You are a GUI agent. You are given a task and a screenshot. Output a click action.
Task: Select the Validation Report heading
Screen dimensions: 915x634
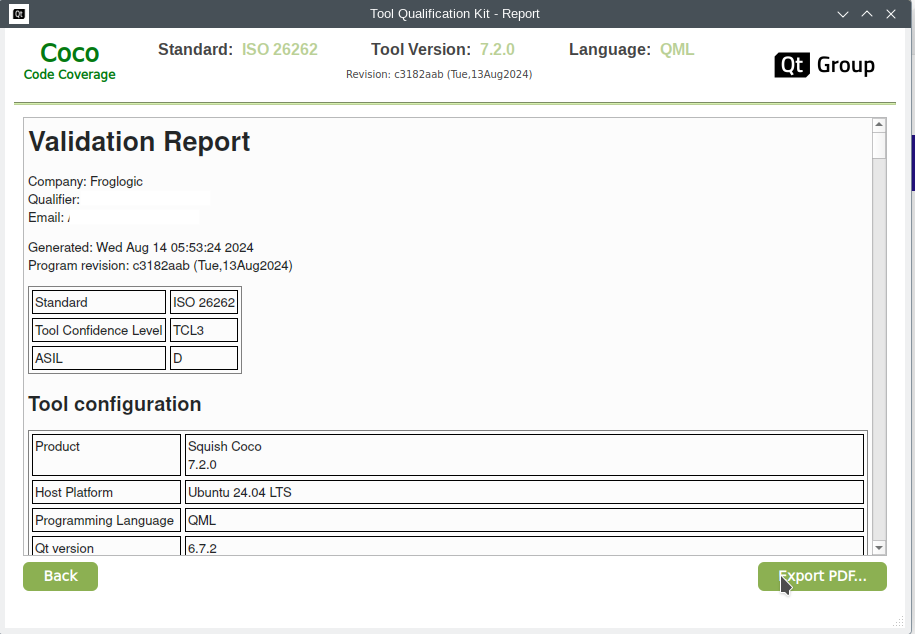click(x=139, y=142)
